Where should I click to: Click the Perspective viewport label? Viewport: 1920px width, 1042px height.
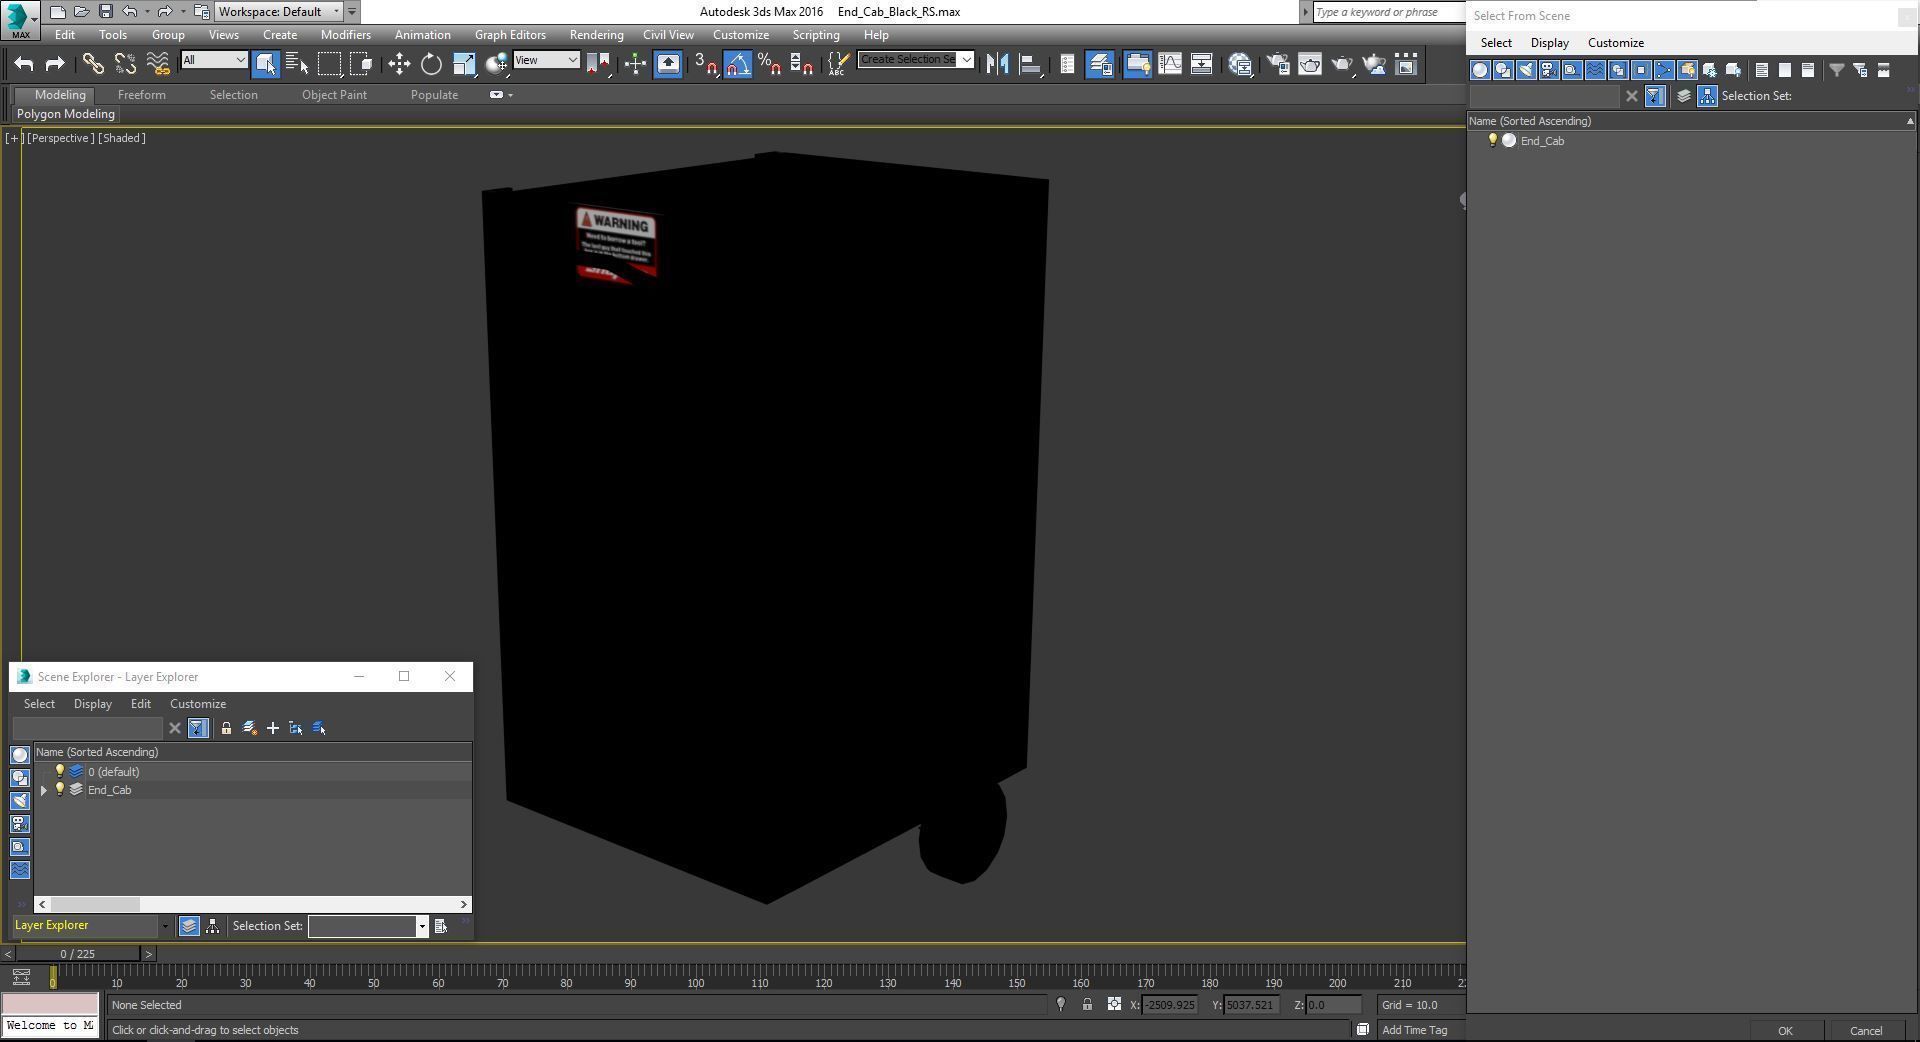[x=60, y=138]
